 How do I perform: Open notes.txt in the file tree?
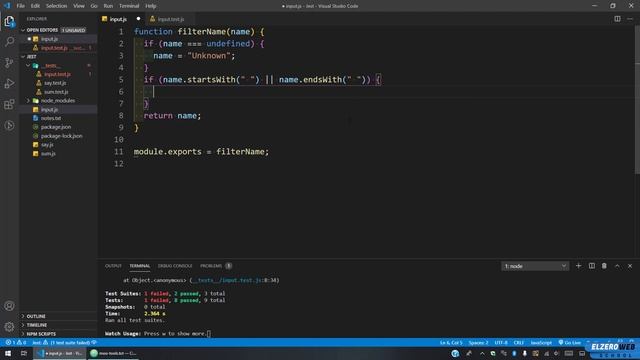pos(58,118)
